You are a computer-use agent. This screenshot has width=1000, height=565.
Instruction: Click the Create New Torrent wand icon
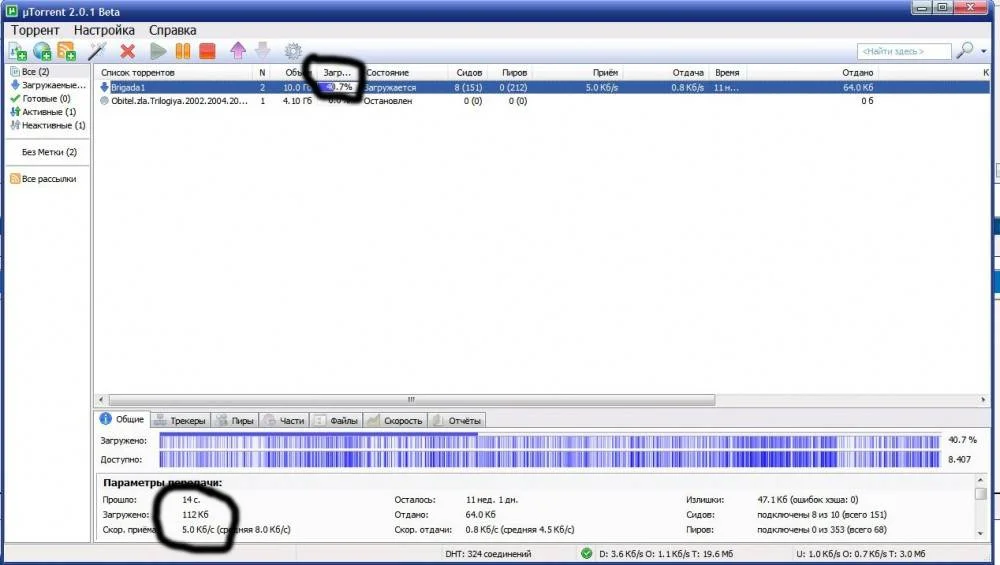point(97,51)
